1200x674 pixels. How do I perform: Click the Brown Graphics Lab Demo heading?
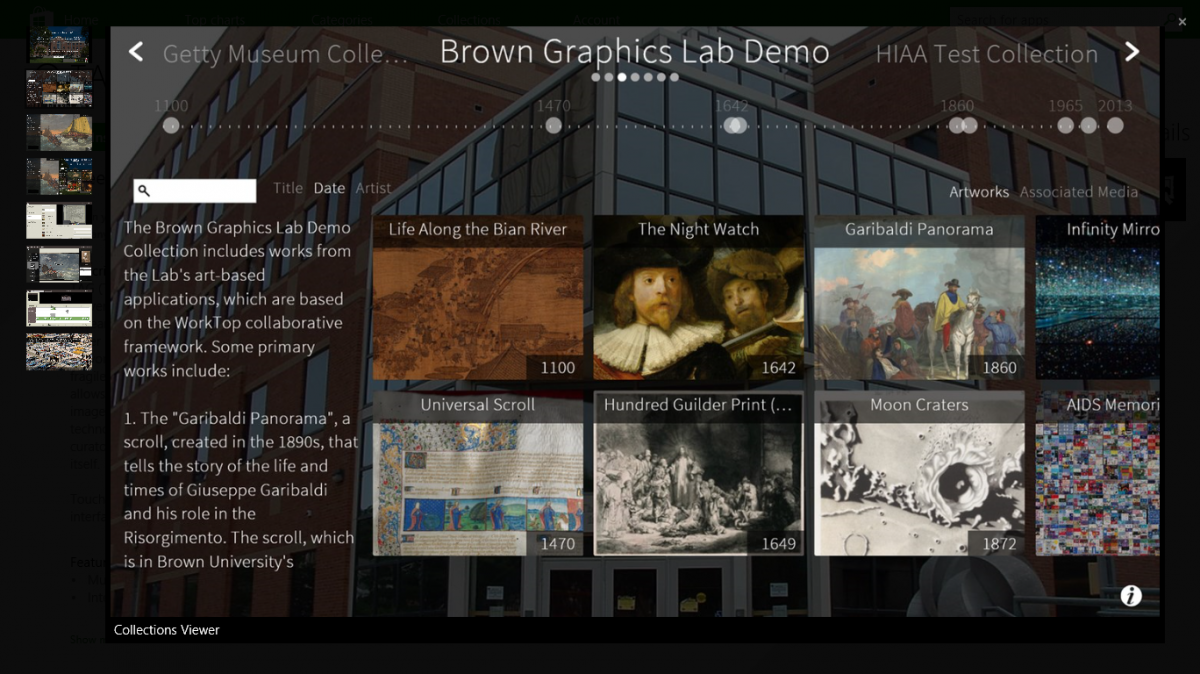coord(635,52)
